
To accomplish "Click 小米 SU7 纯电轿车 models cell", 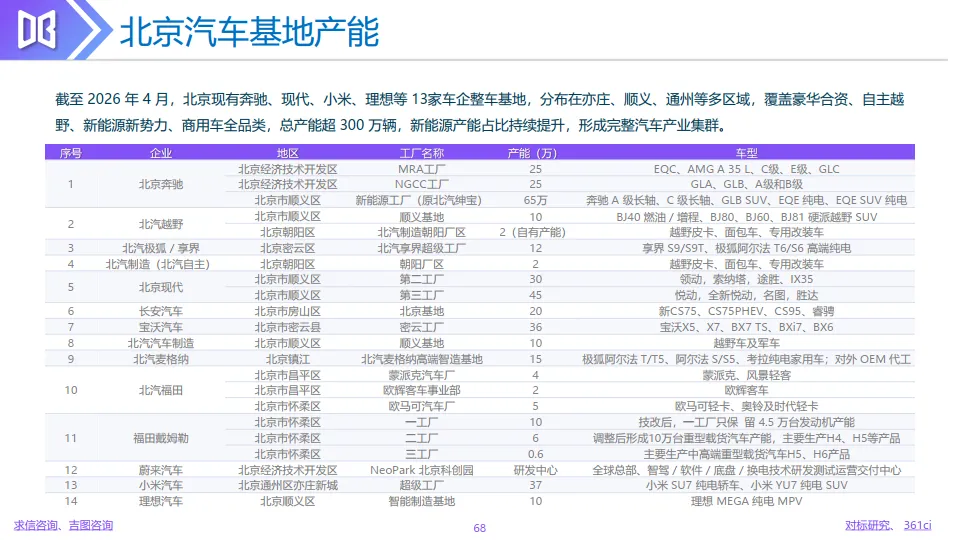I will [x=746, y=485].
